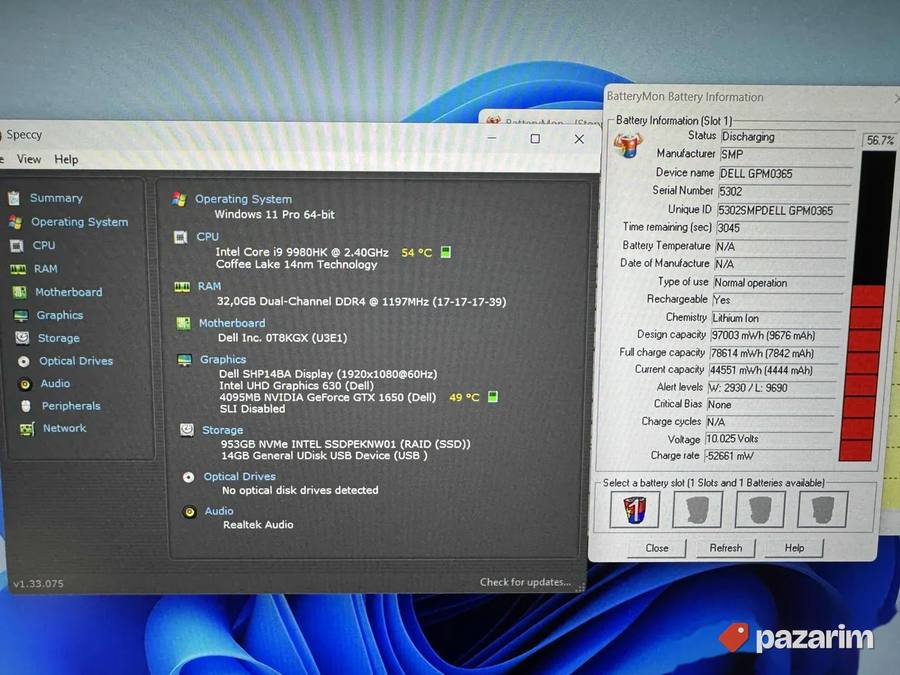Click the Time remaining field showing 3045

(x=782, y=228)
